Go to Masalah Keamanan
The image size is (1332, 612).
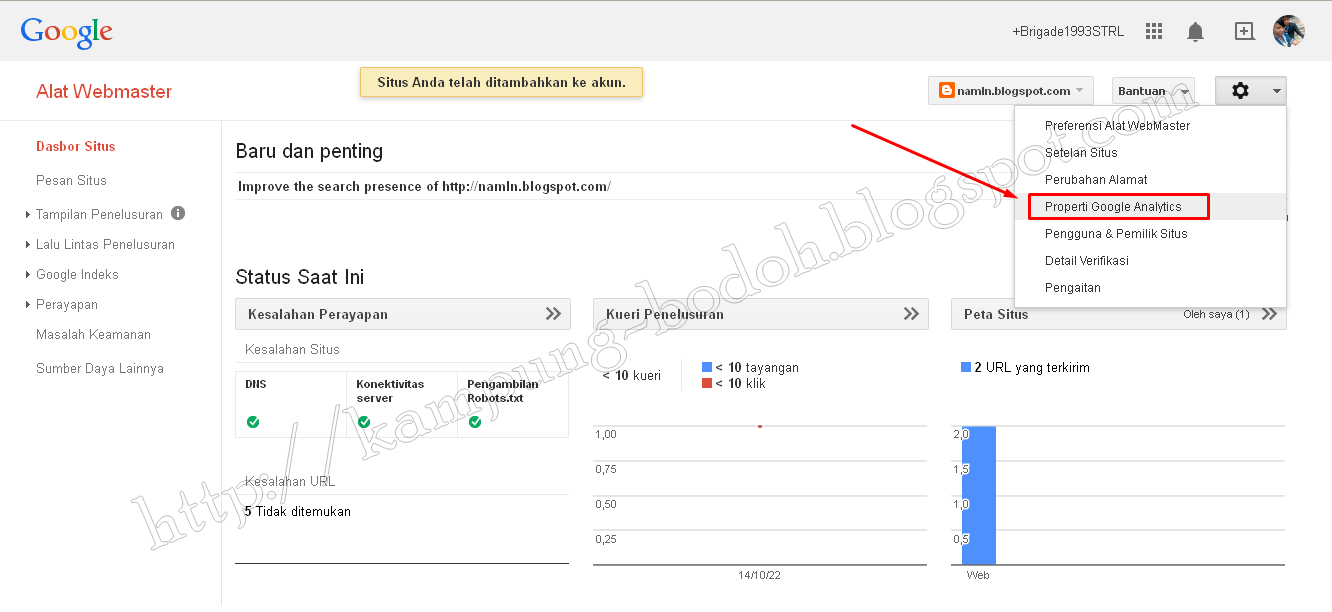[x=93, y=334]
